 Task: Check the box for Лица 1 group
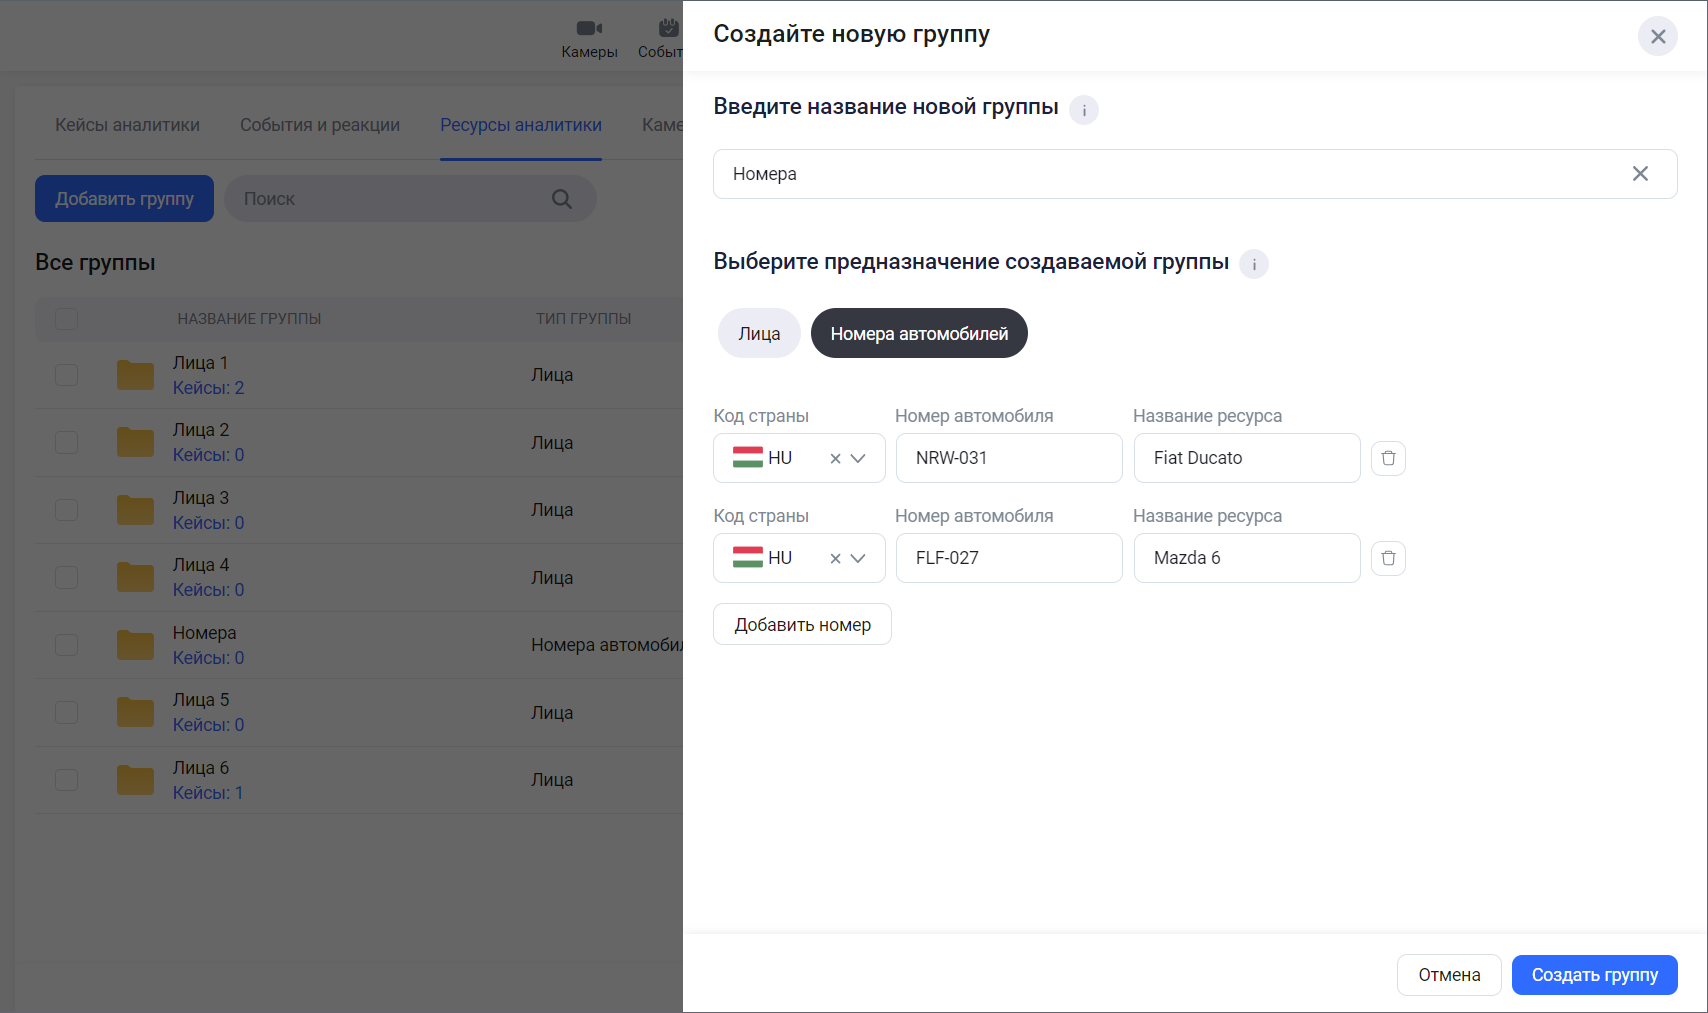click(67, 375)
